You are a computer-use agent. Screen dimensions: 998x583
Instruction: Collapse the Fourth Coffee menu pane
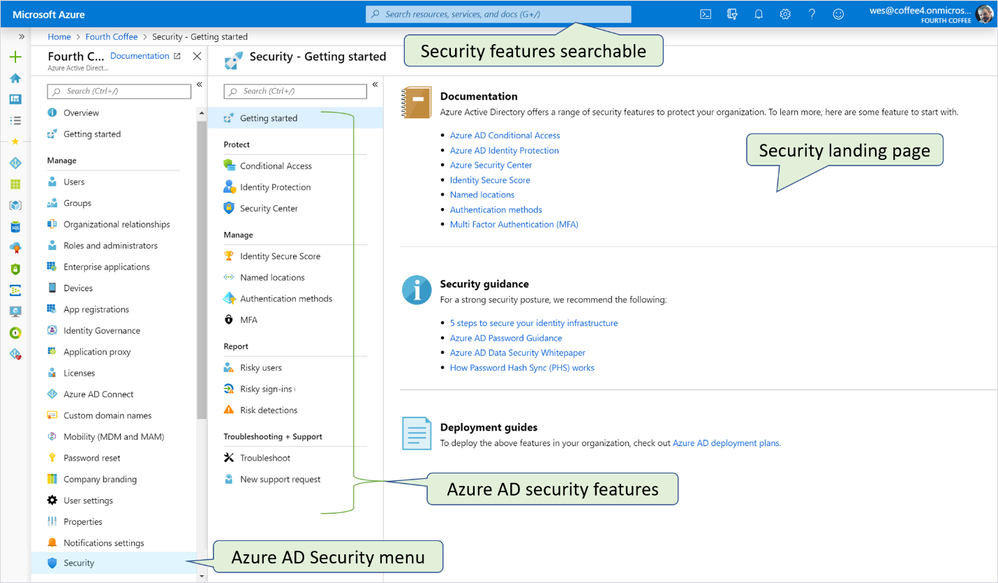pyautogui.click(x=199, y=84)
